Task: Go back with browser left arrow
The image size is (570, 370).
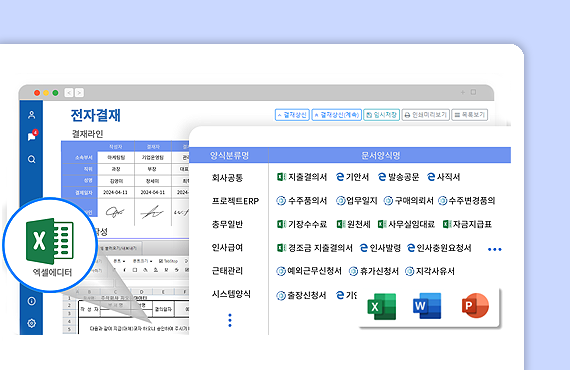Action: click(69, 93)
